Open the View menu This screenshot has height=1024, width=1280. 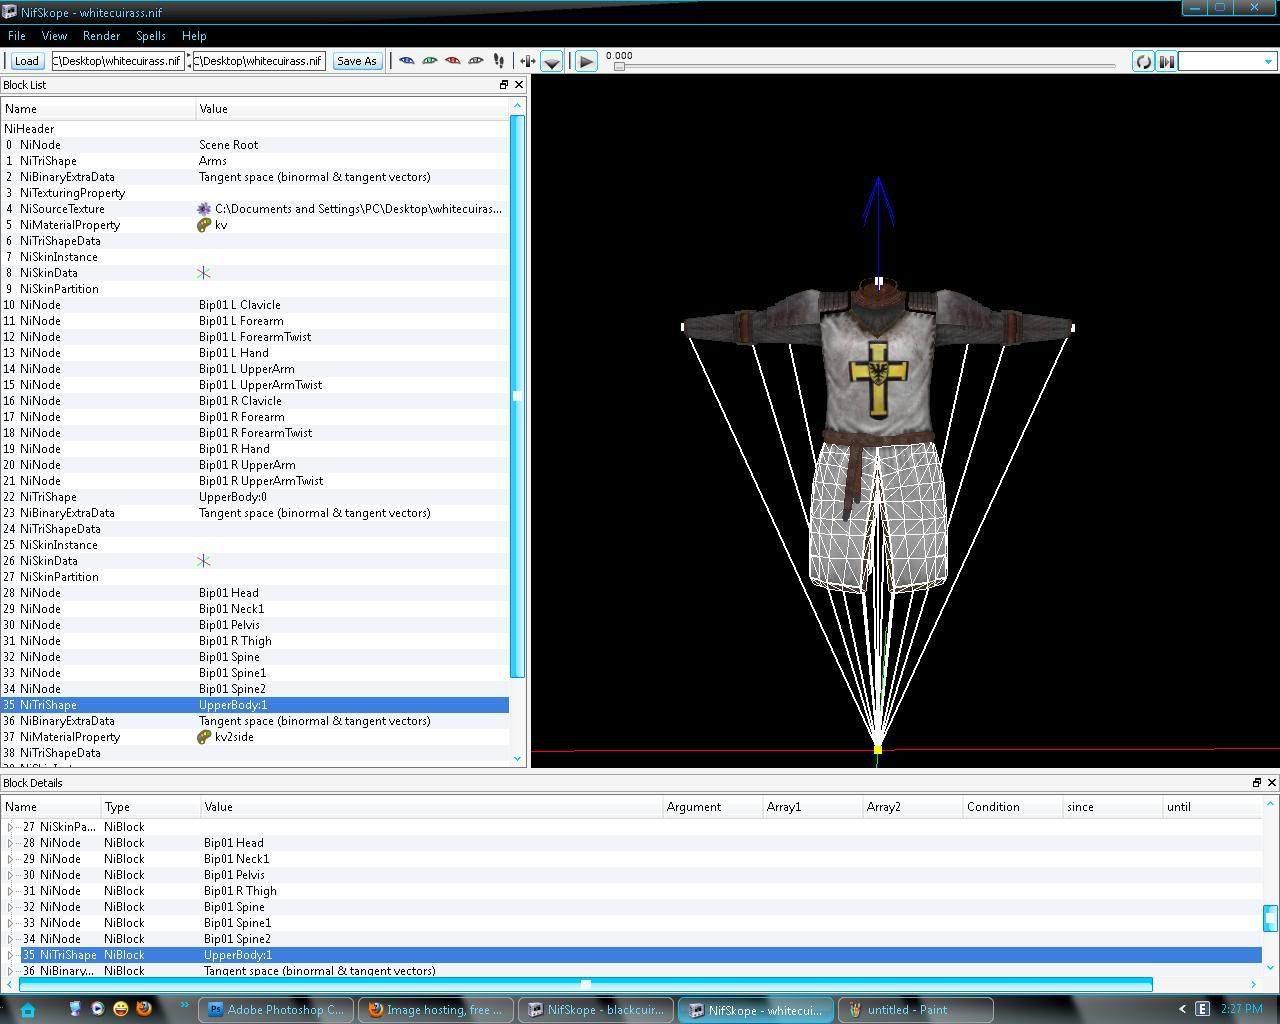pyautogui.click(x=54, y=35)
